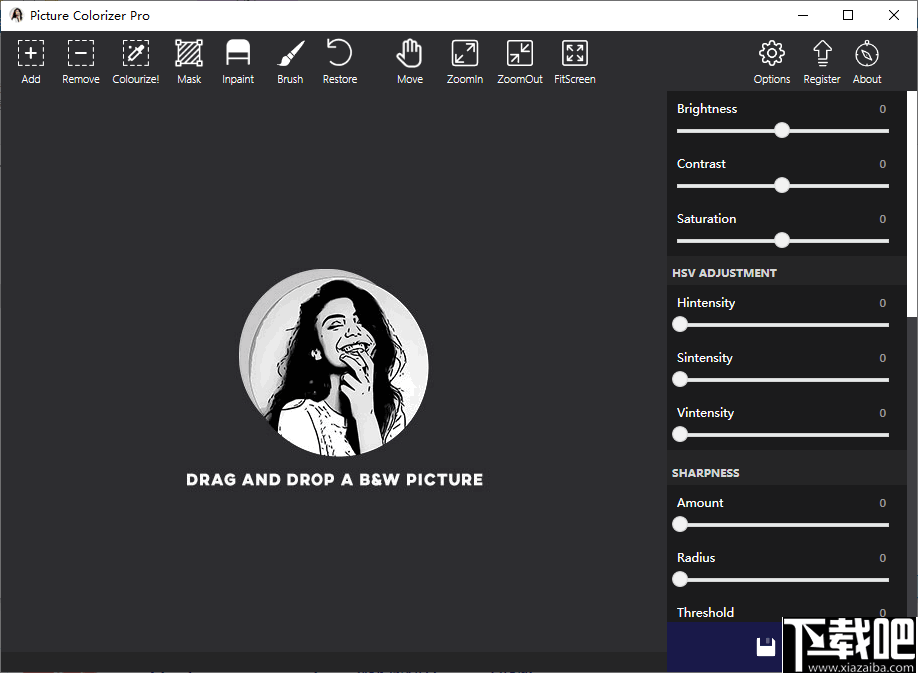Open the About dialog

(x=866, y=53)
